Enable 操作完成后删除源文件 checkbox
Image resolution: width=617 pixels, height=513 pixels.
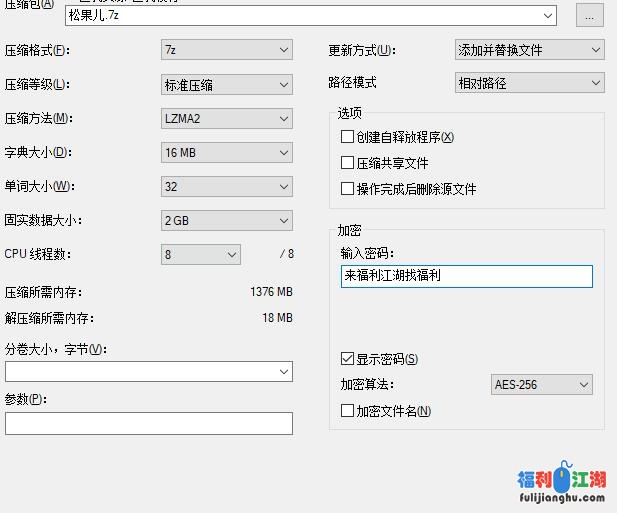[348, 189]
